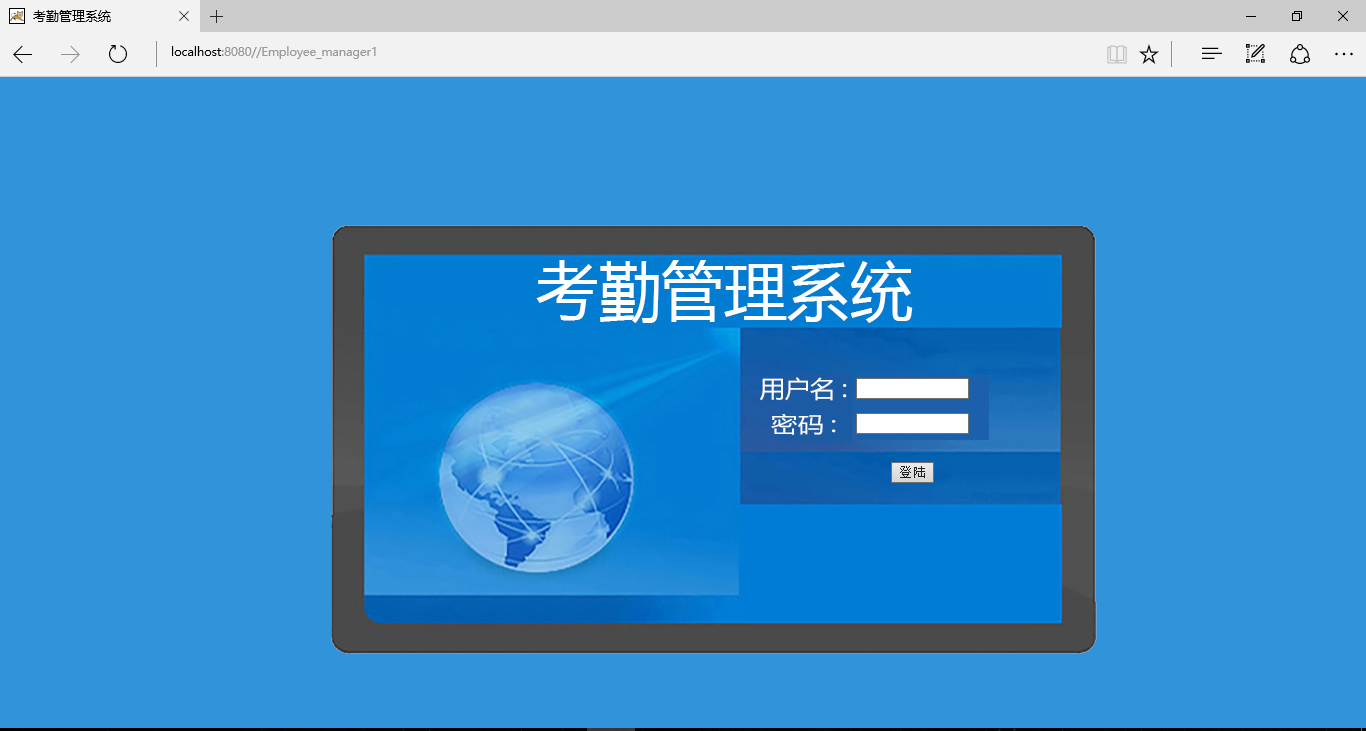Click the forward navigation arrow

click(70, 54)
